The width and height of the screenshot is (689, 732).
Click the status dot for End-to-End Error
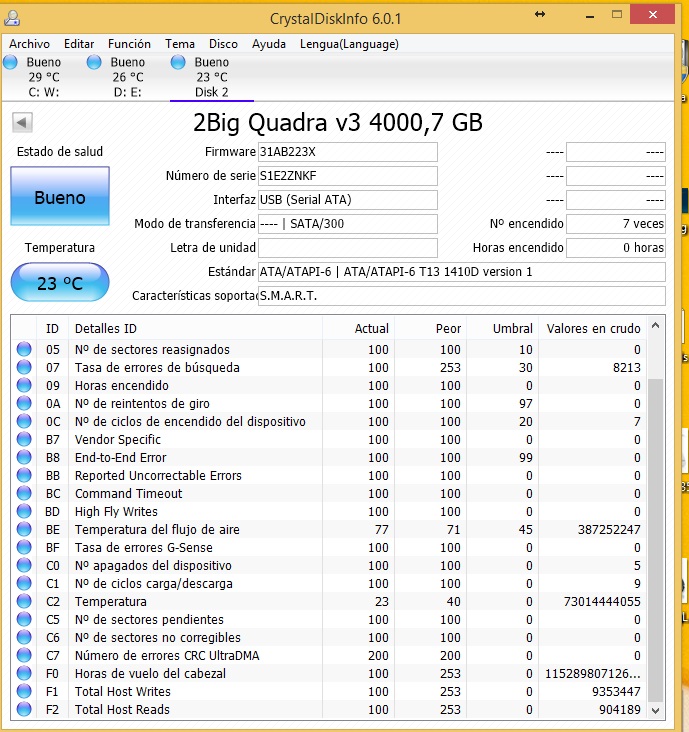[x=24, y=458]
